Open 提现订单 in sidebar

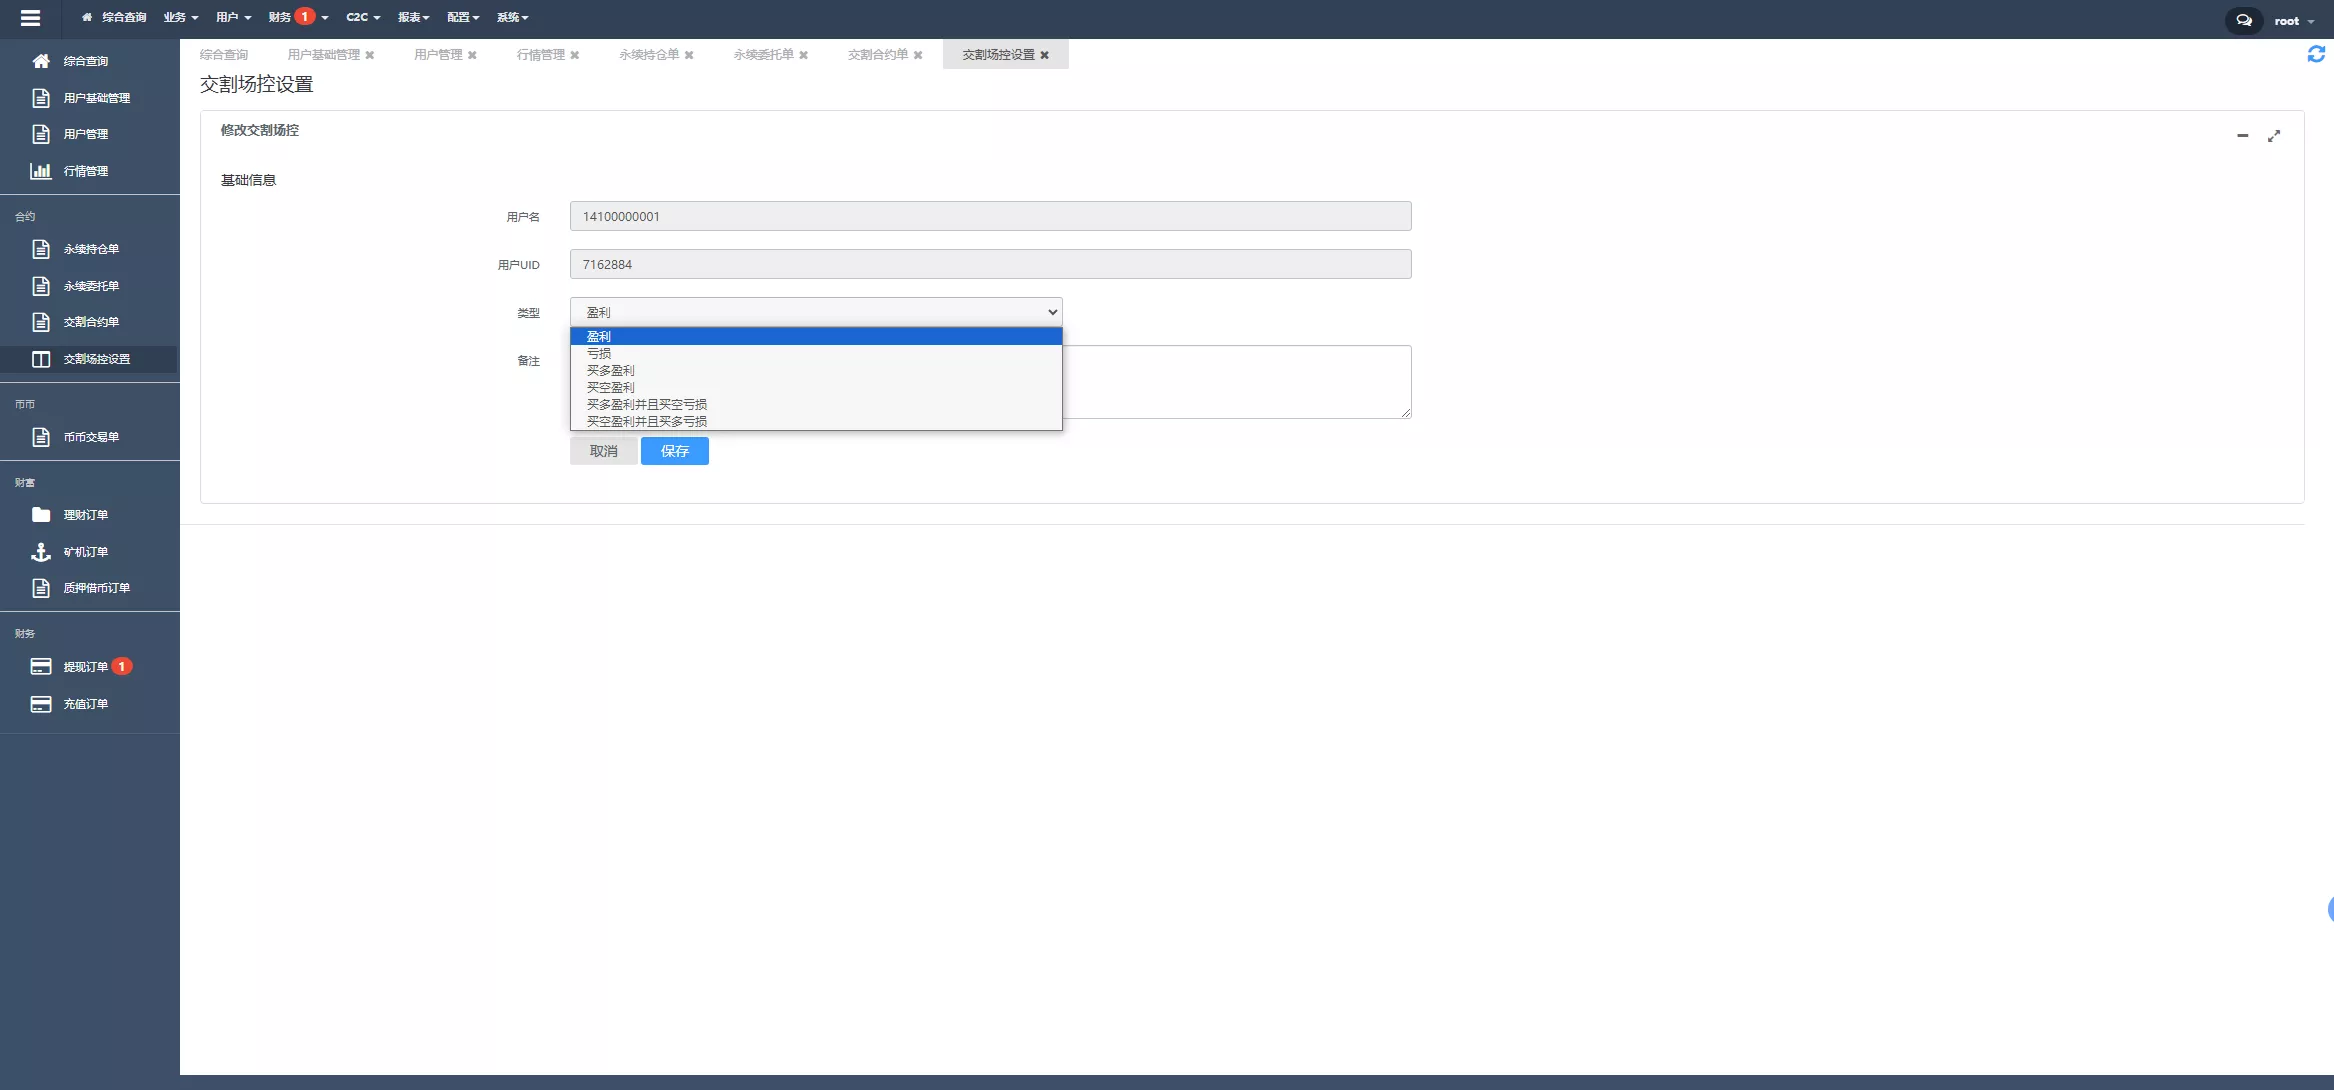click(x=85, y=667)
